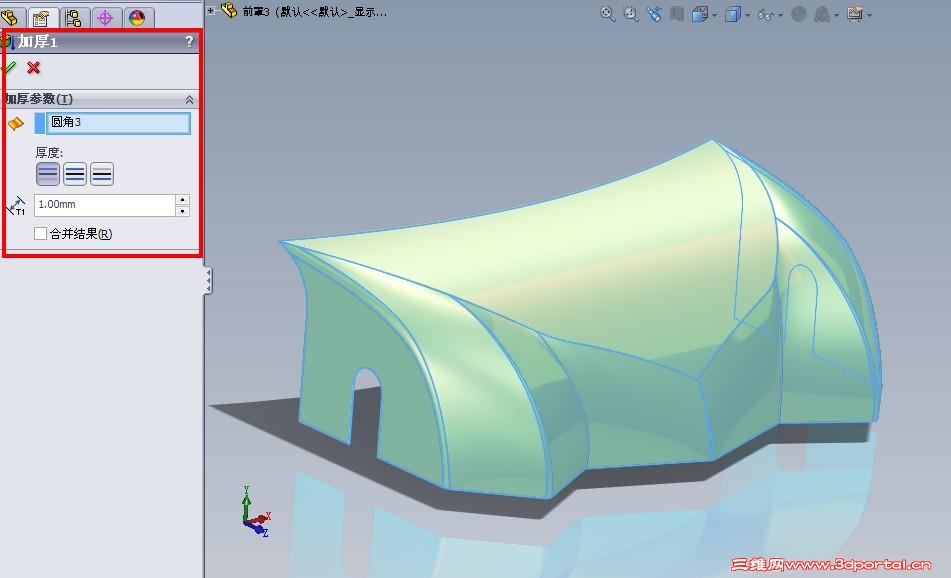Click the view settings monitor icon
The height and width of the screenshot is (578, 951).
(x=855, y=14)
